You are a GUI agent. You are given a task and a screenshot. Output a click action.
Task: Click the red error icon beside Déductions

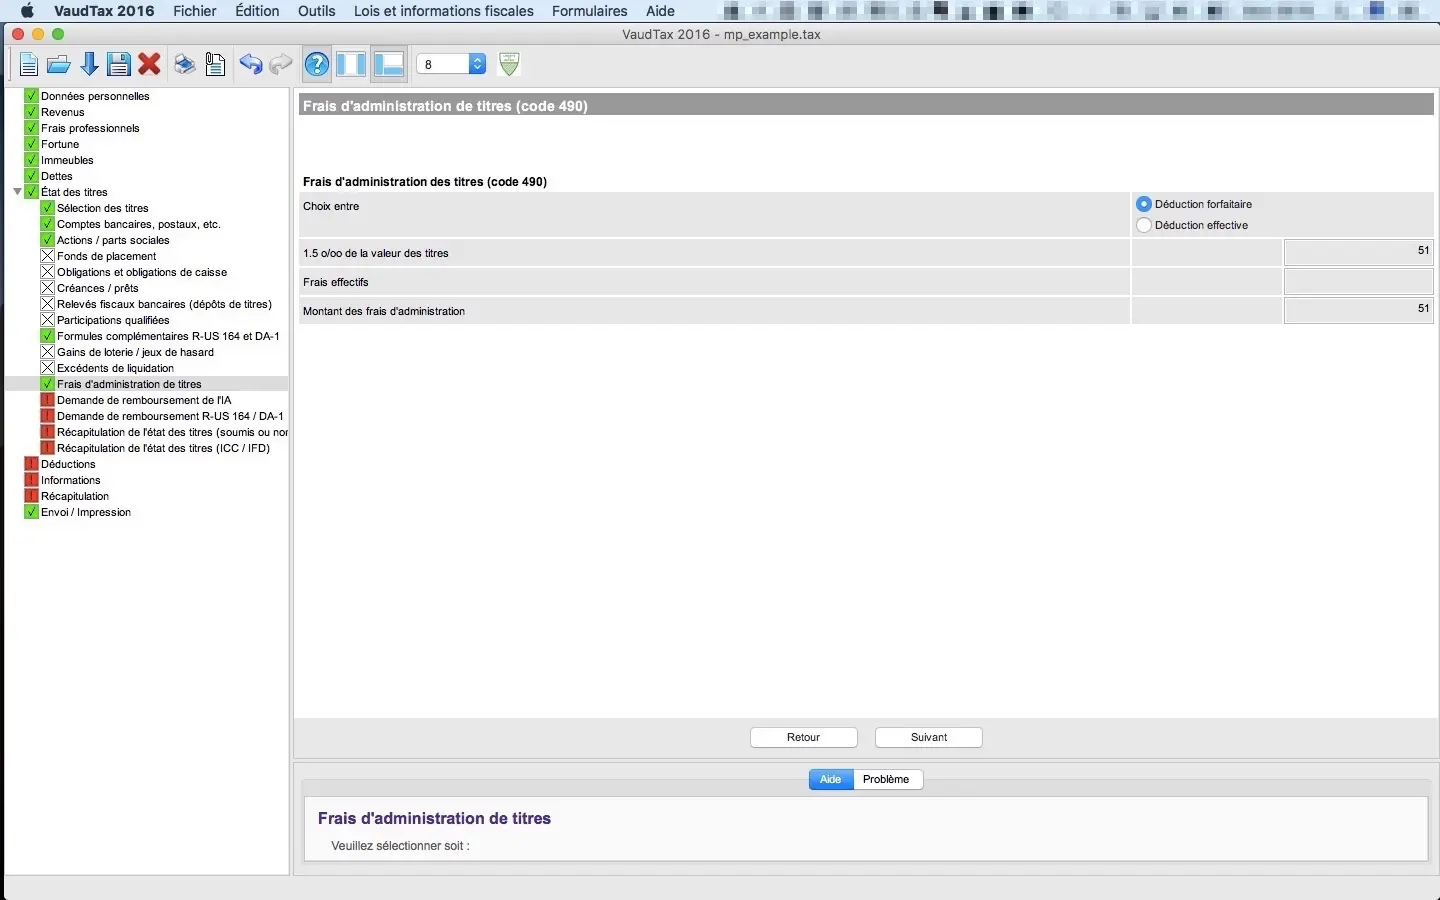(x=31, y=464)
